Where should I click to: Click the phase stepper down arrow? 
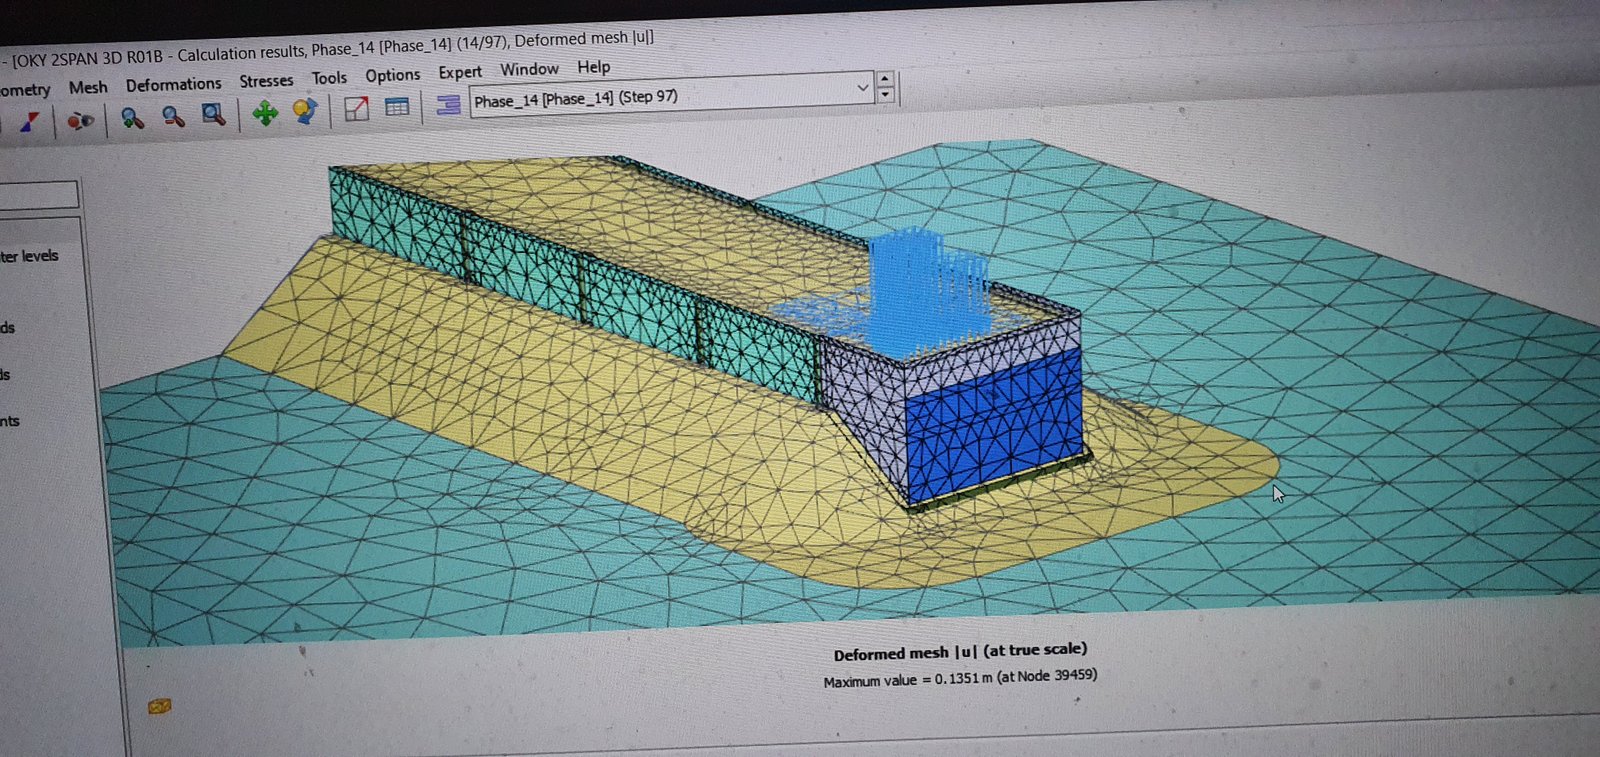(x=885, y=94)
